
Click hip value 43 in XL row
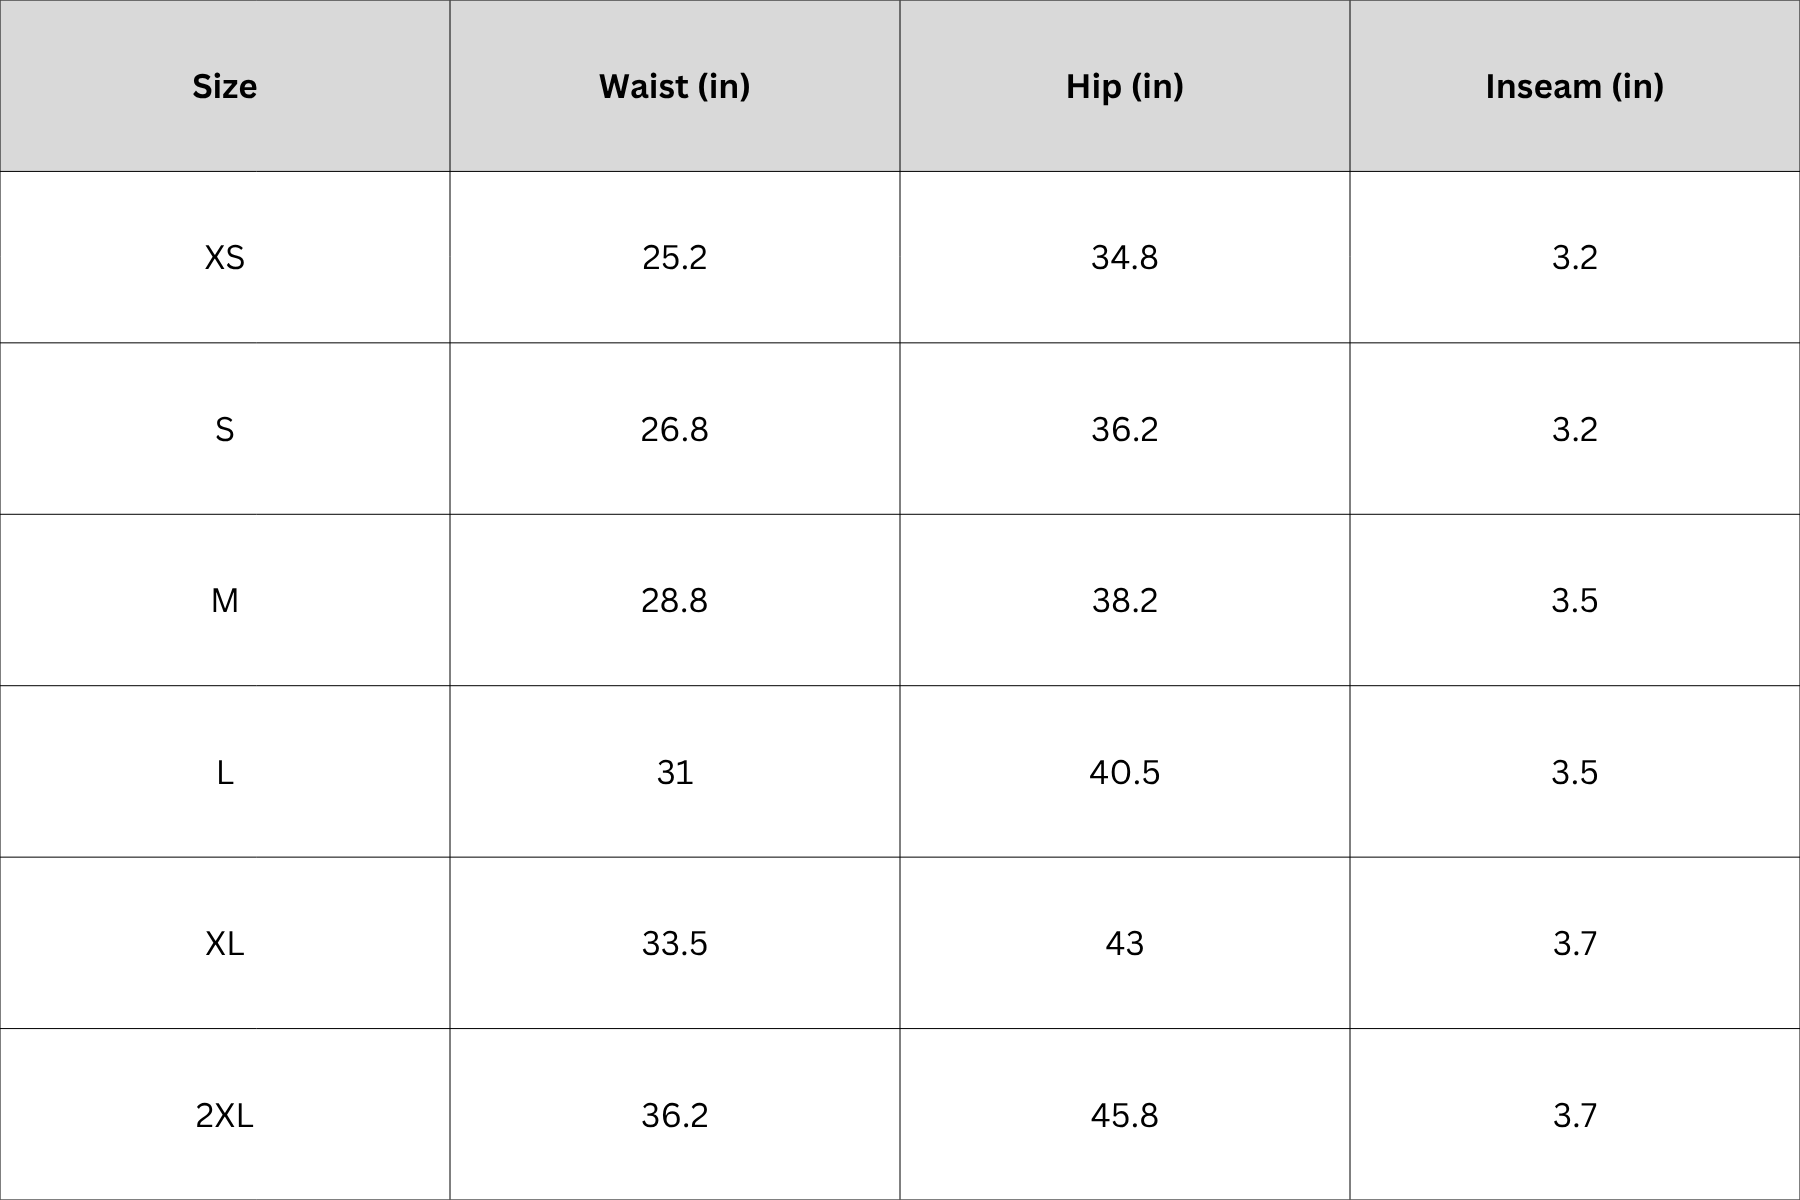1124,944
